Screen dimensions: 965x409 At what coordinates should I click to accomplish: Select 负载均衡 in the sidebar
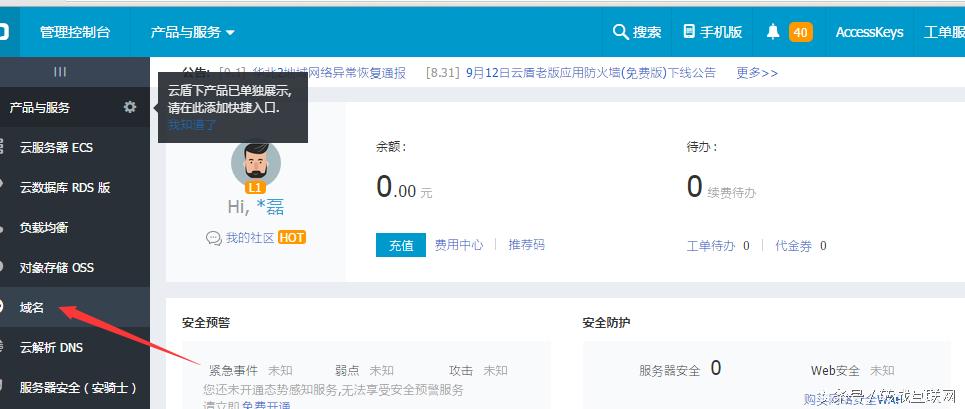coord(75,228)
